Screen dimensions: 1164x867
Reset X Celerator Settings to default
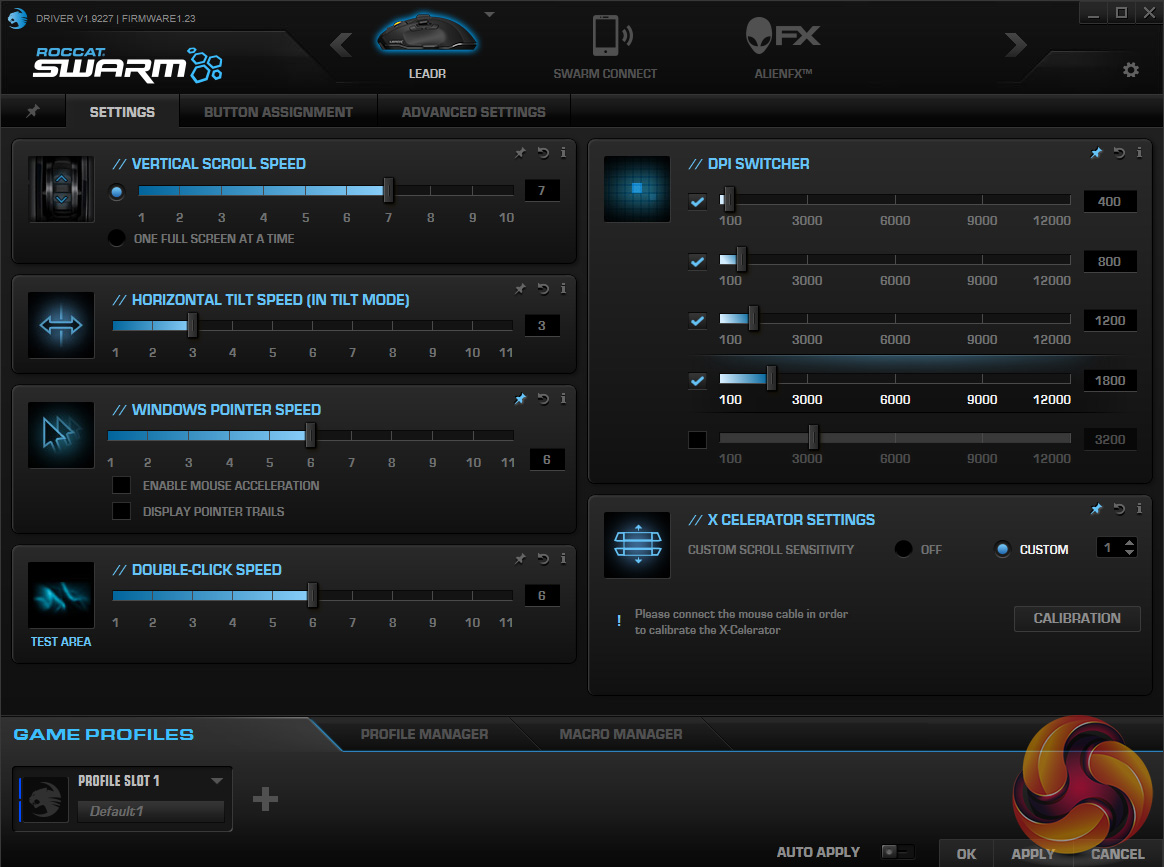tap(1119, 508)
